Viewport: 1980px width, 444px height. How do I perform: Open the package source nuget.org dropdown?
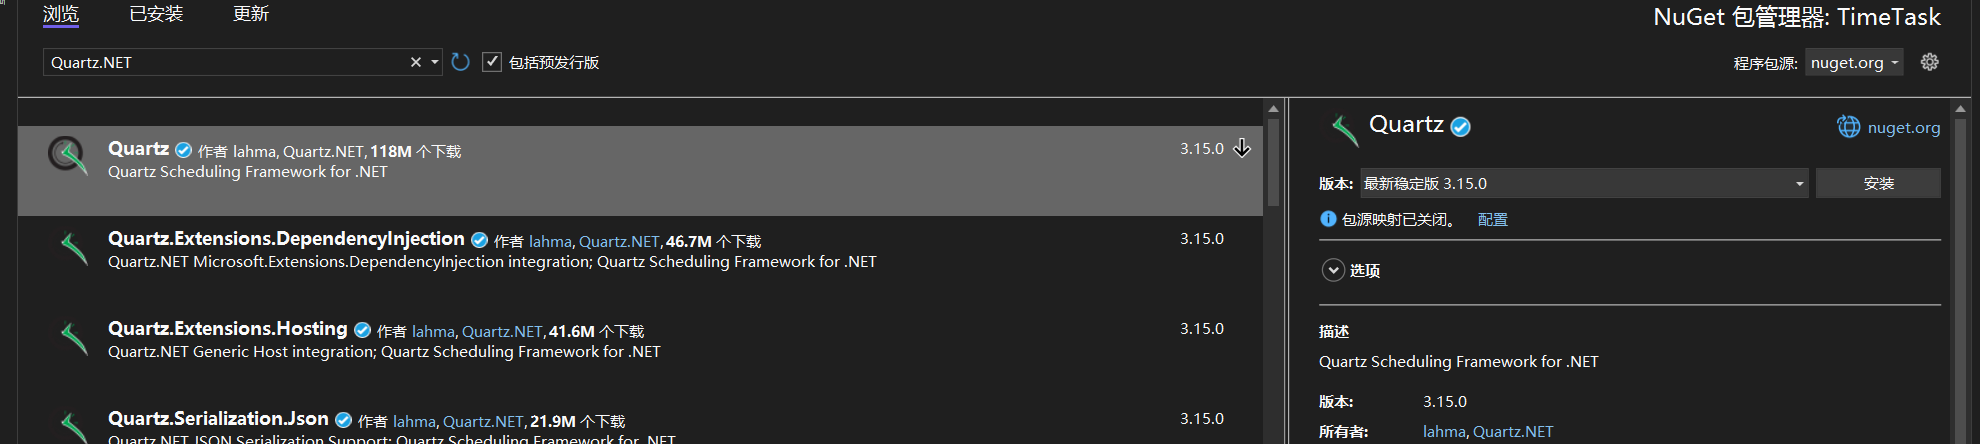pyautogui.click(x=1854, y=62)
